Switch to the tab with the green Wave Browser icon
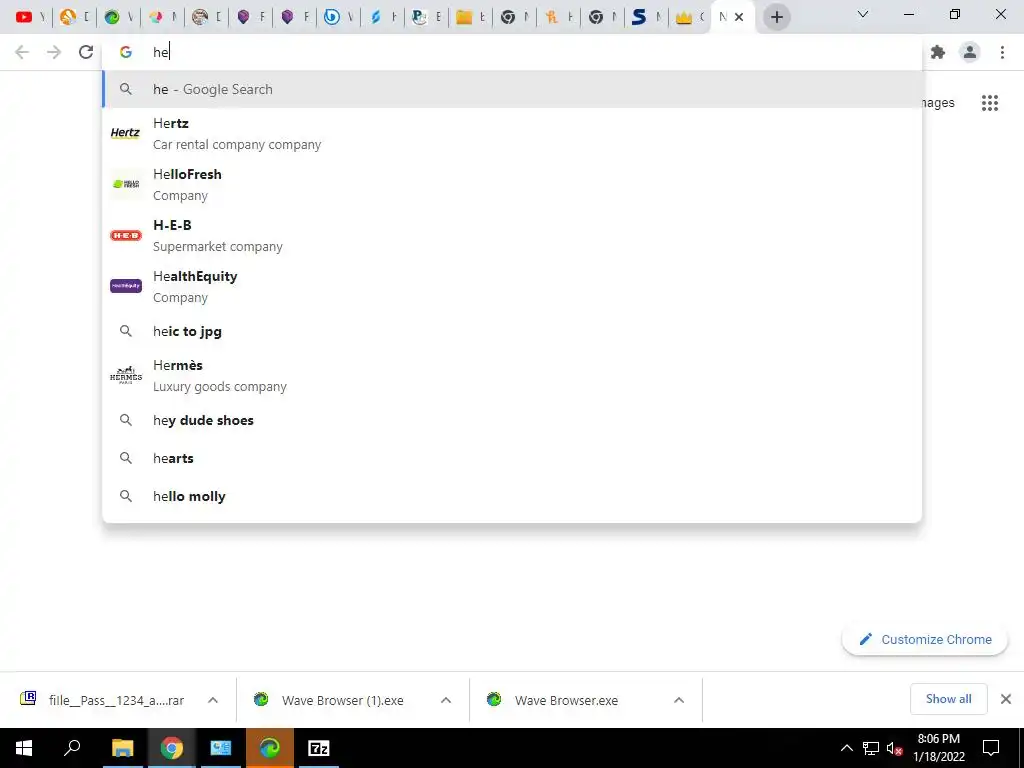Viewport: 1024px width, 768px height. coord(118,17)
